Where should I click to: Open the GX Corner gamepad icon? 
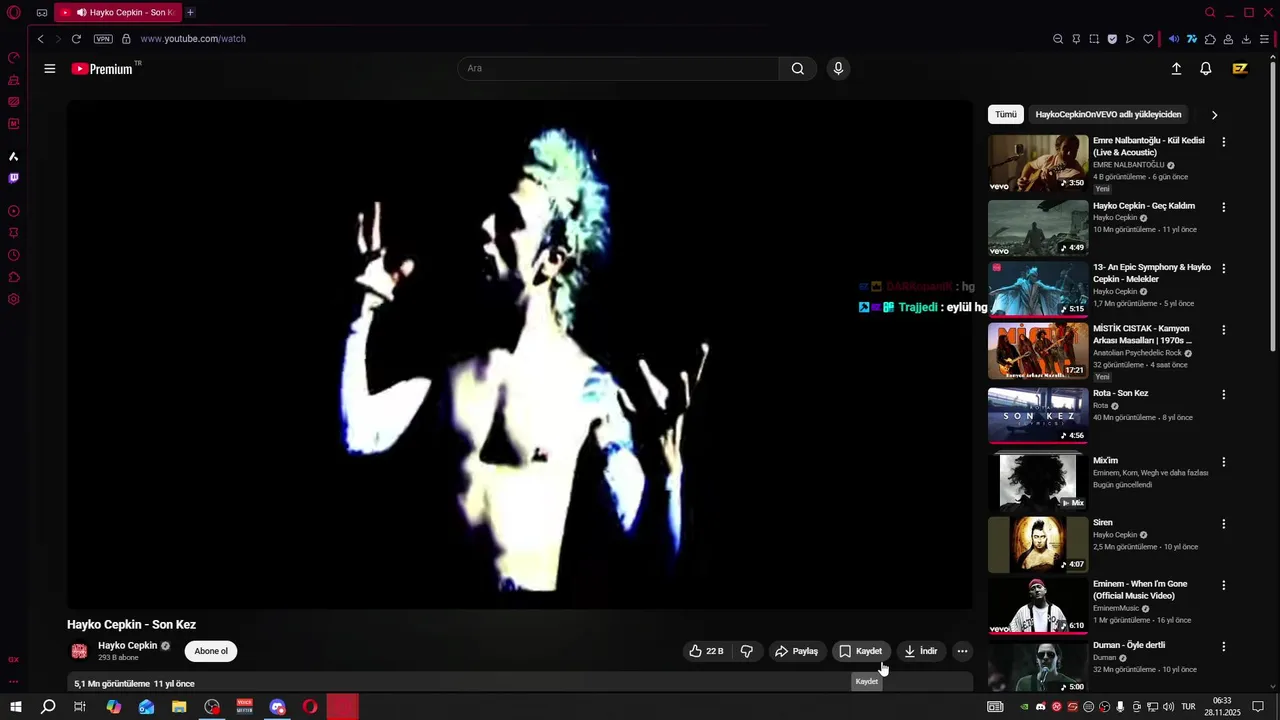point(42,13)
